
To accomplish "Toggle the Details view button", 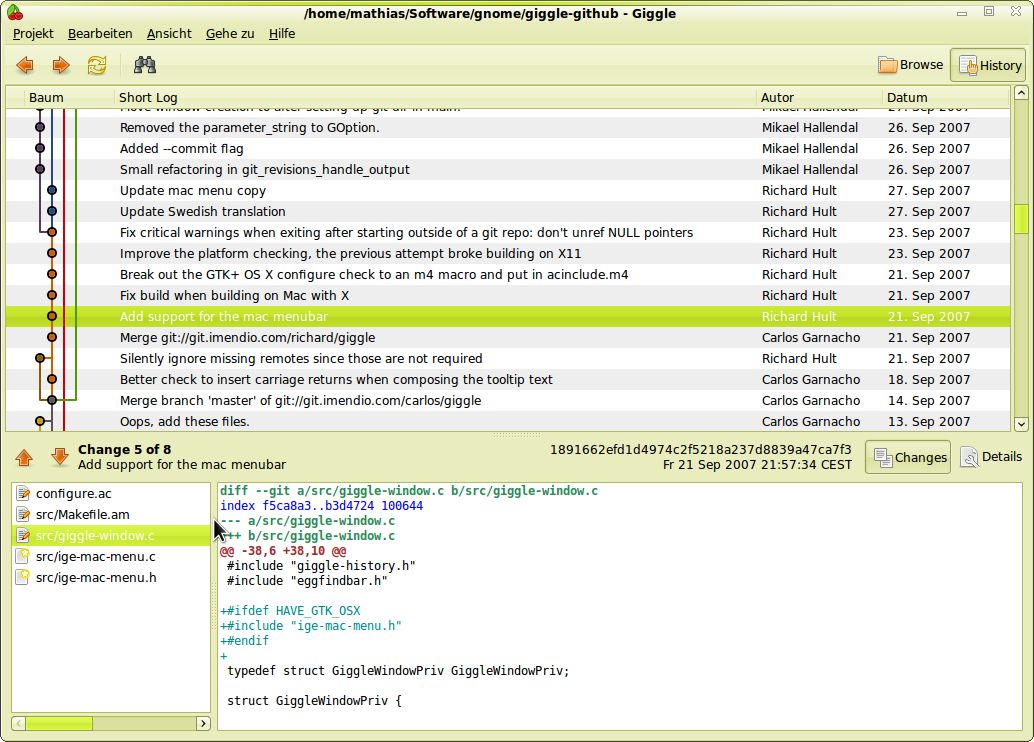I will click(x=992, y=456).
